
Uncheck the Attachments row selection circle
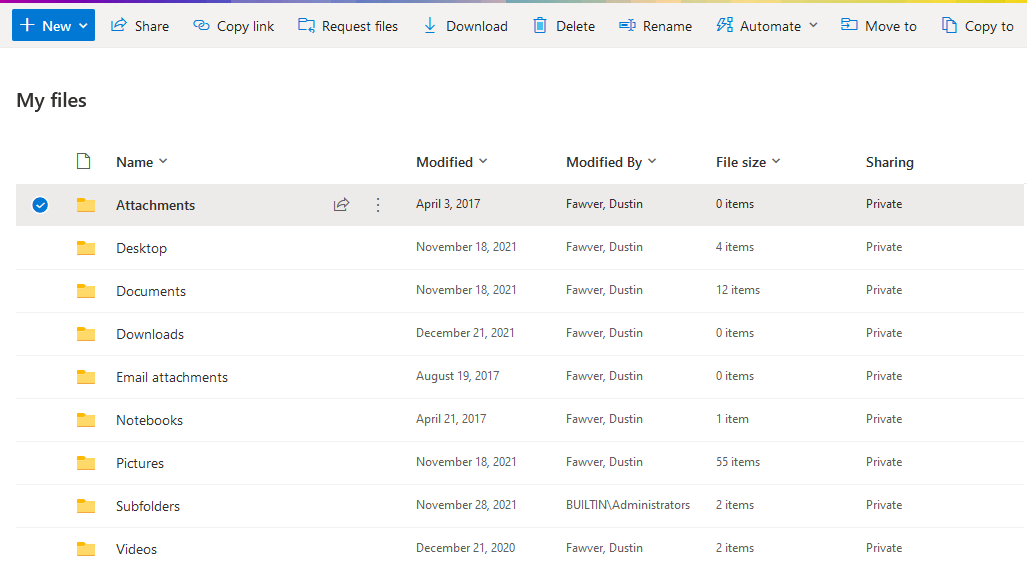(x=40, y=205)
